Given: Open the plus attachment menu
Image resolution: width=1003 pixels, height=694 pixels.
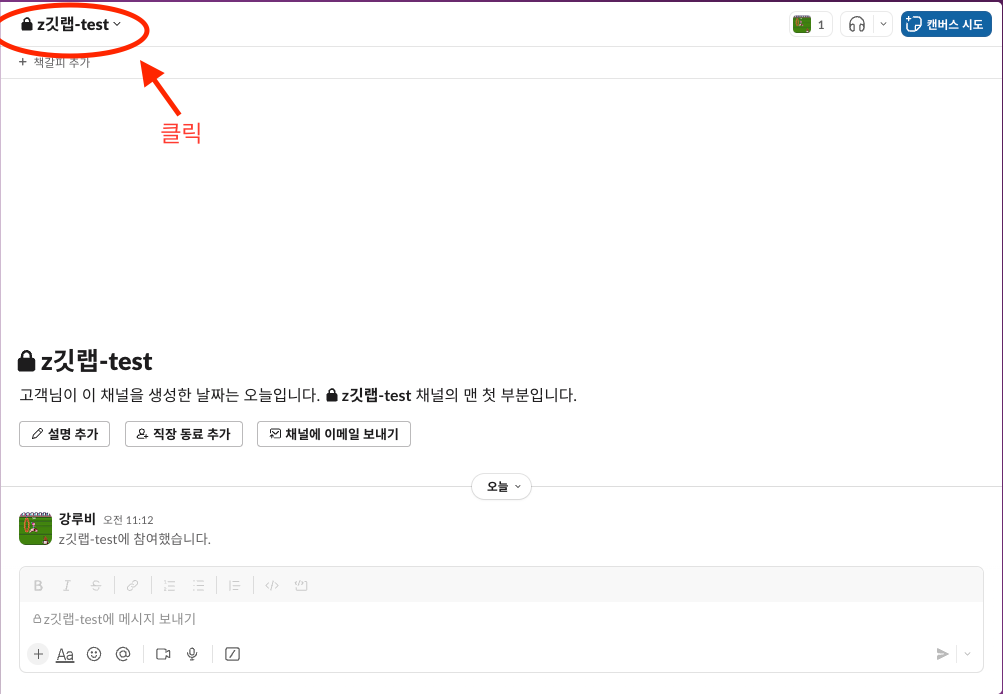Looking at the screenshot, I should point(38,654).
